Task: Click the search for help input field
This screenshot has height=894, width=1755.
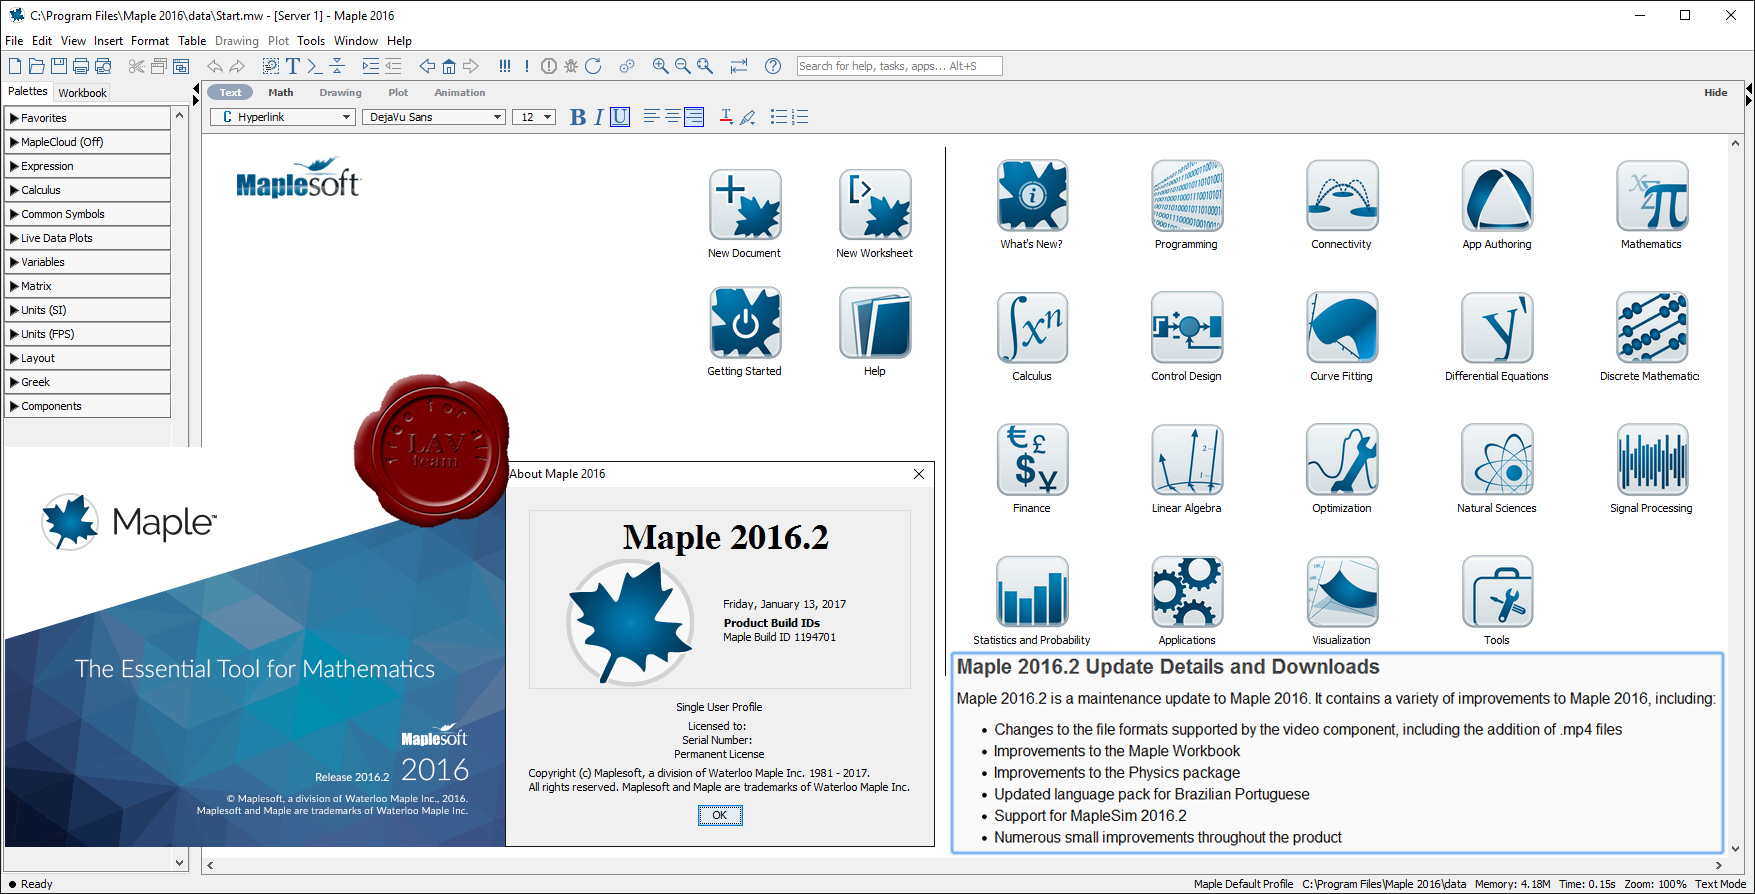Action: (x=899, y=66)
